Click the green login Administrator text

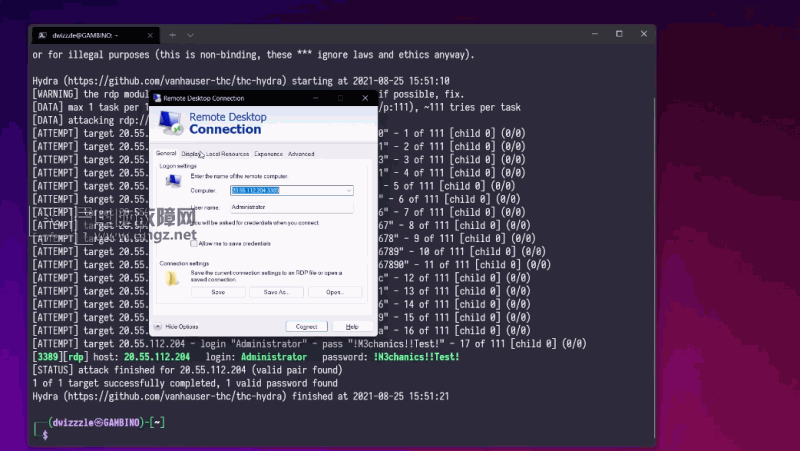click(x=274, y=357)
